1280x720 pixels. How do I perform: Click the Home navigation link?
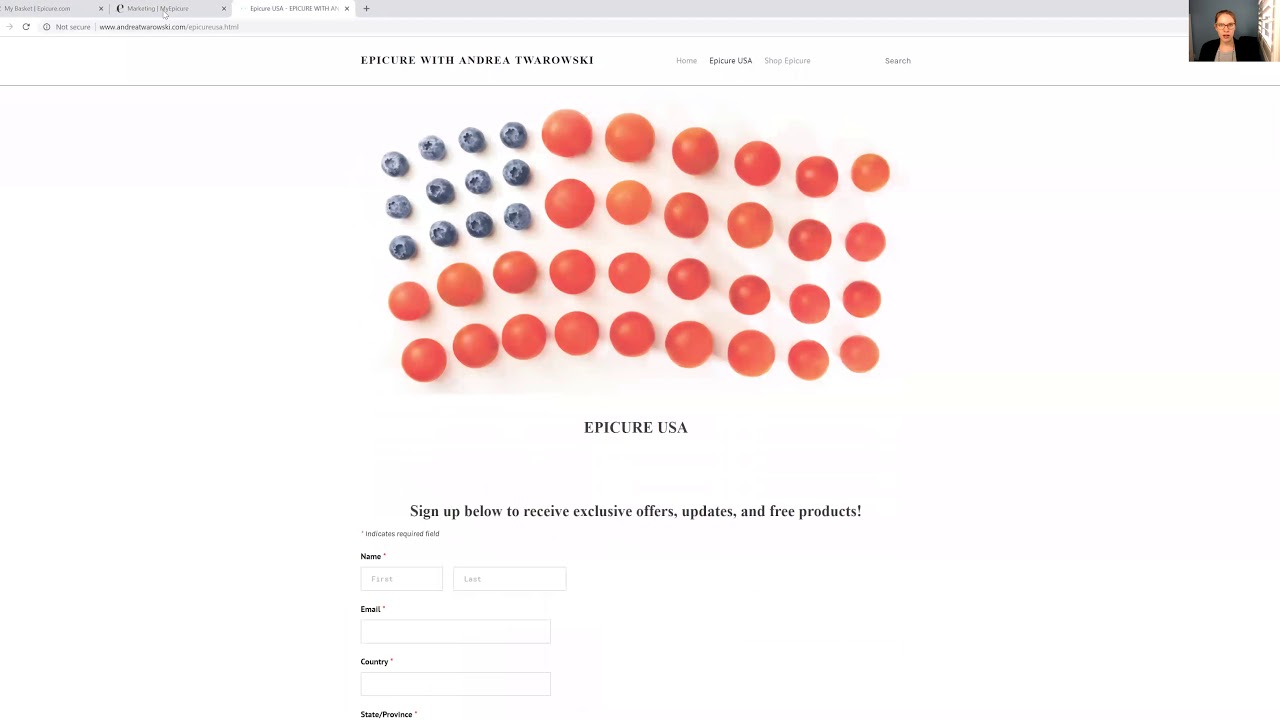pyautogui.click(x=686, y=61)
